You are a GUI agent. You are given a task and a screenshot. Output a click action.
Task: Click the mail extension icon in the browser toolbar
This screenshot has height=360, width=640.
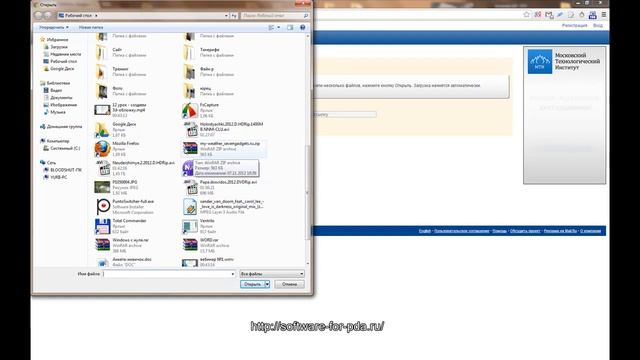coord(549,15)
